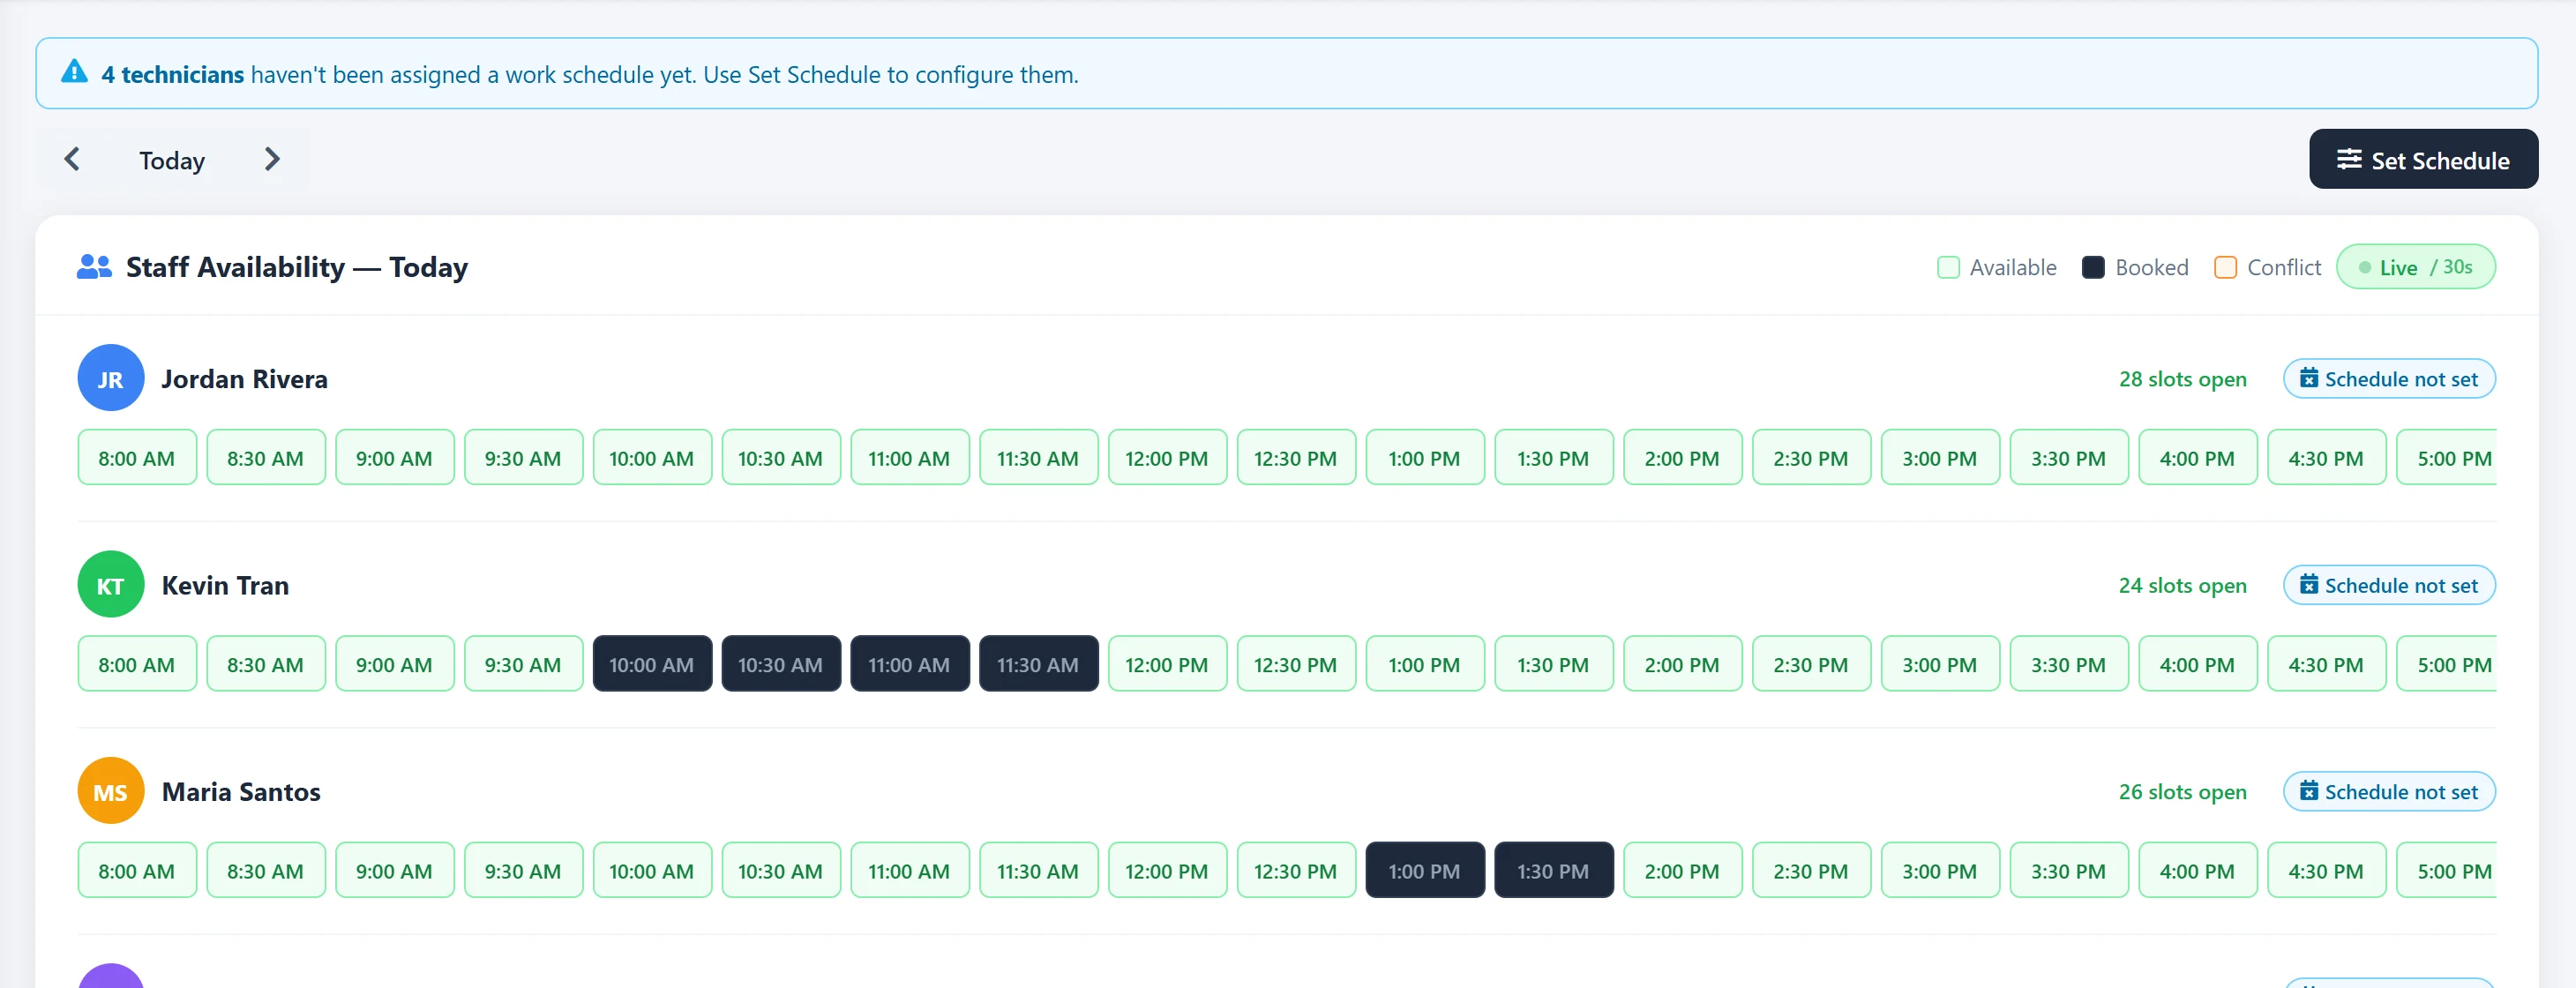Select Maria Santos's 8:30 AM slot
This screenshot has height=988, width=2576.
pos(266,871)
